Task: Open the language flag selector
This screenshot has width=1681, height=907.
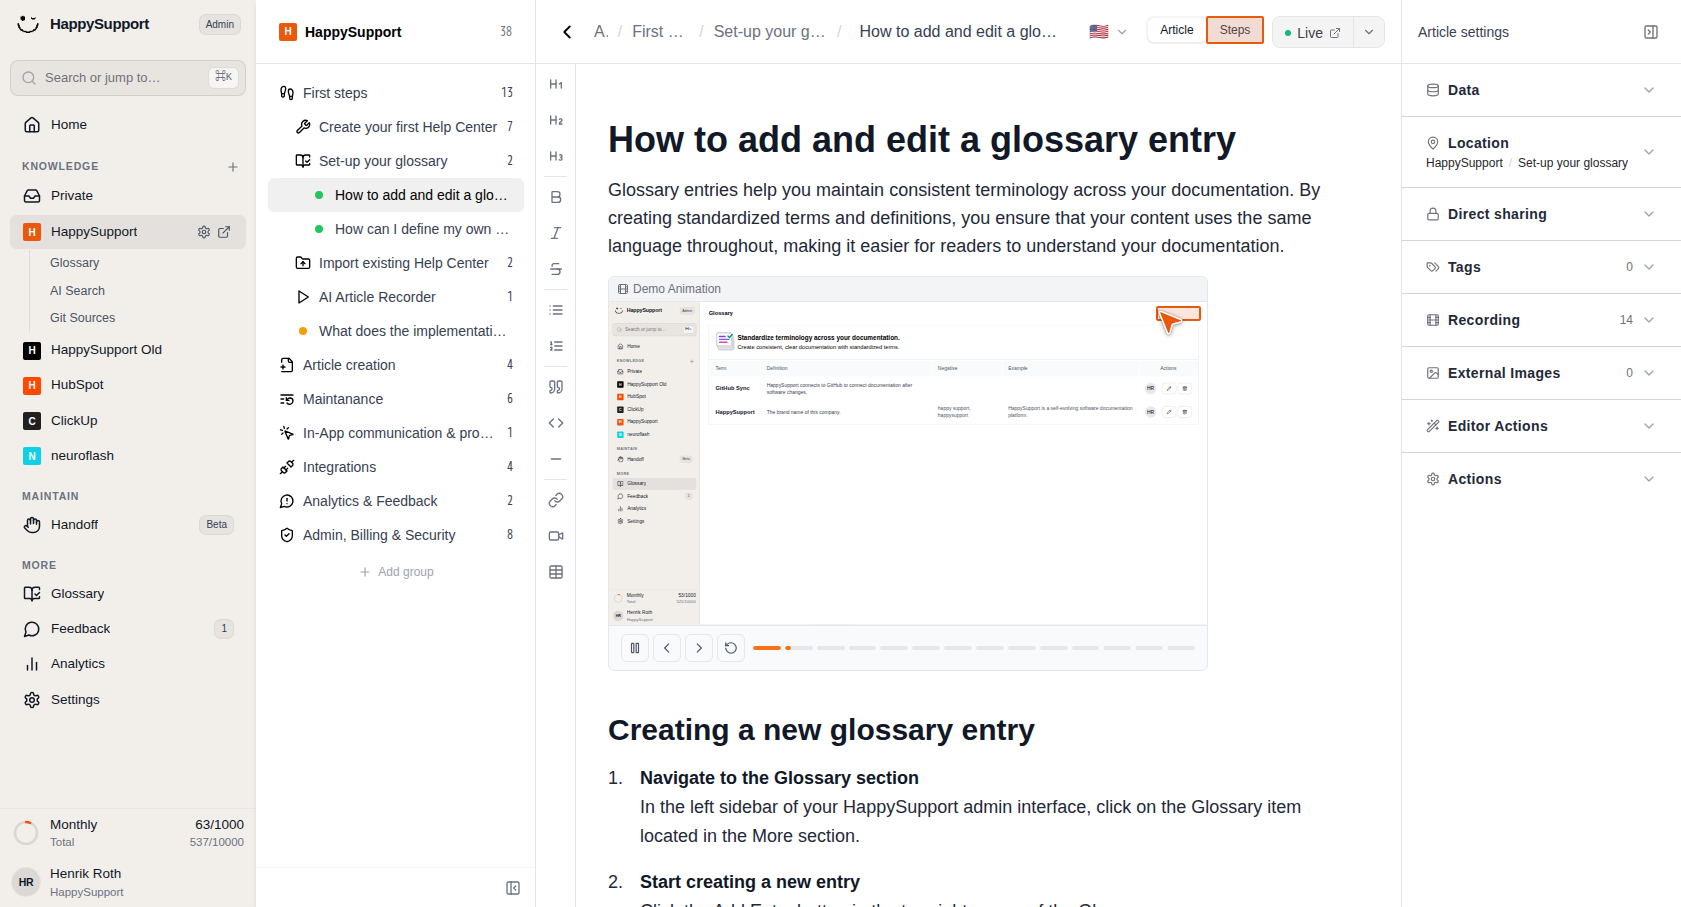Action: (x=1108, y=32)
